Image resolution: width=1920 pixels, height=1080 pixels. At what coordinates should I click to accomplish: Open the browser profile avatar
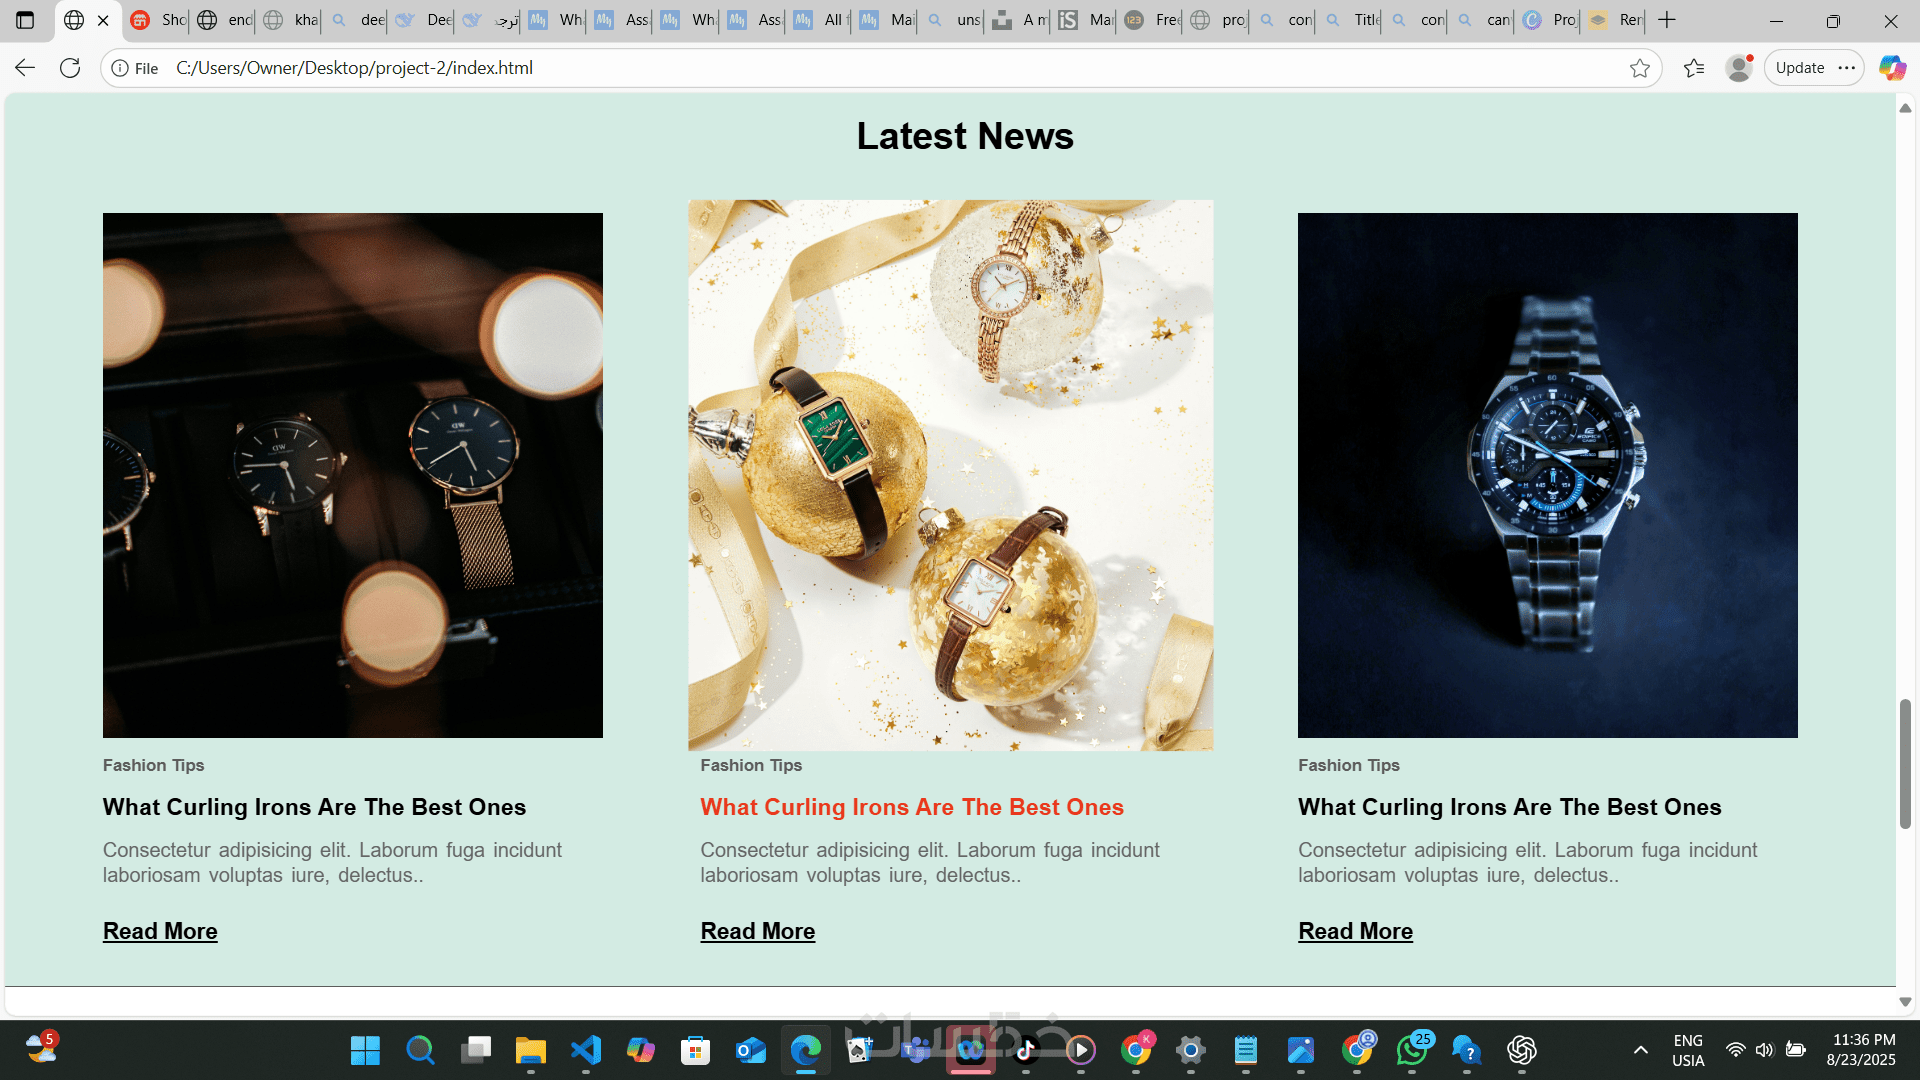[x=1739, y=68]
